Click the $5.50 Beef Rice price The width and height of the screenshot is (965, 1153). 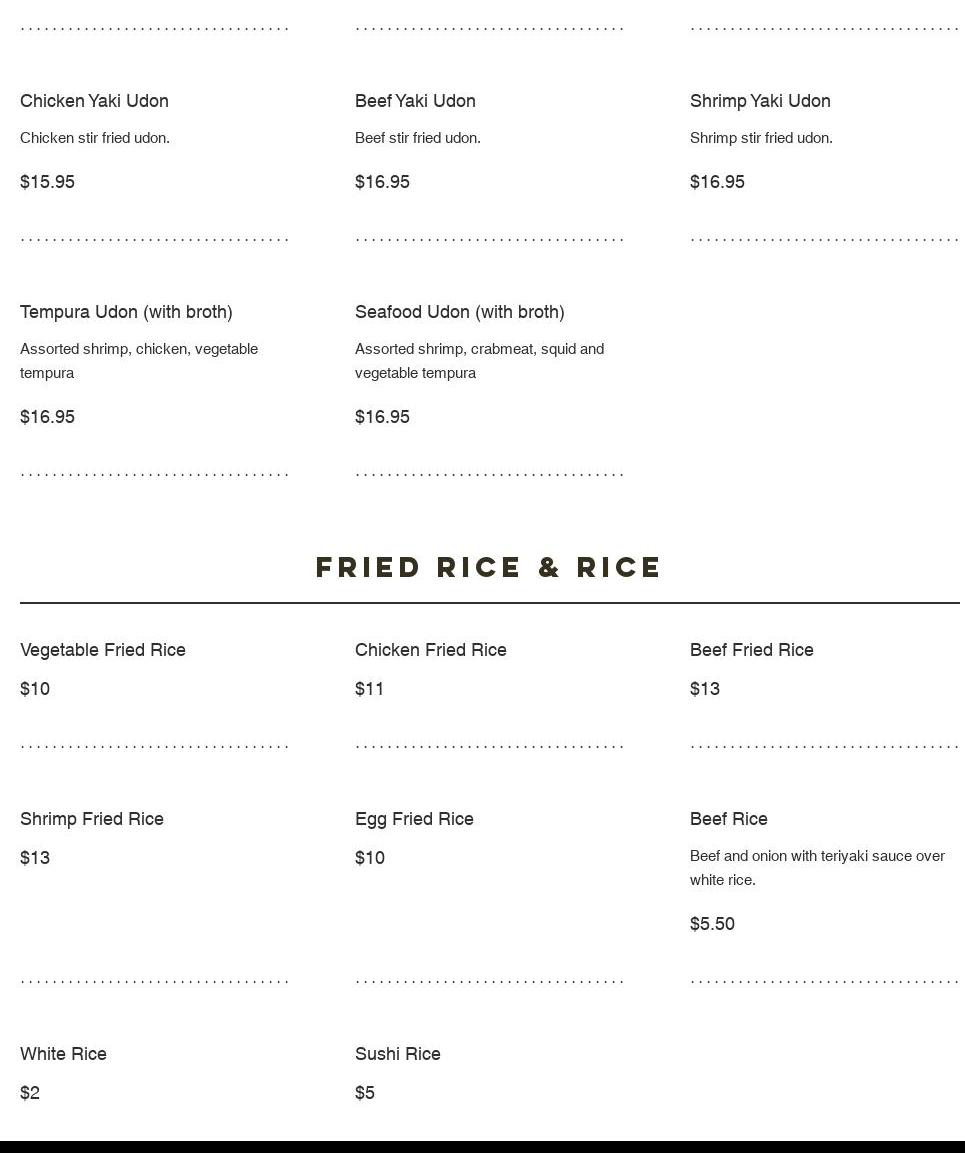pyautogui.click(x=712, y=924)
